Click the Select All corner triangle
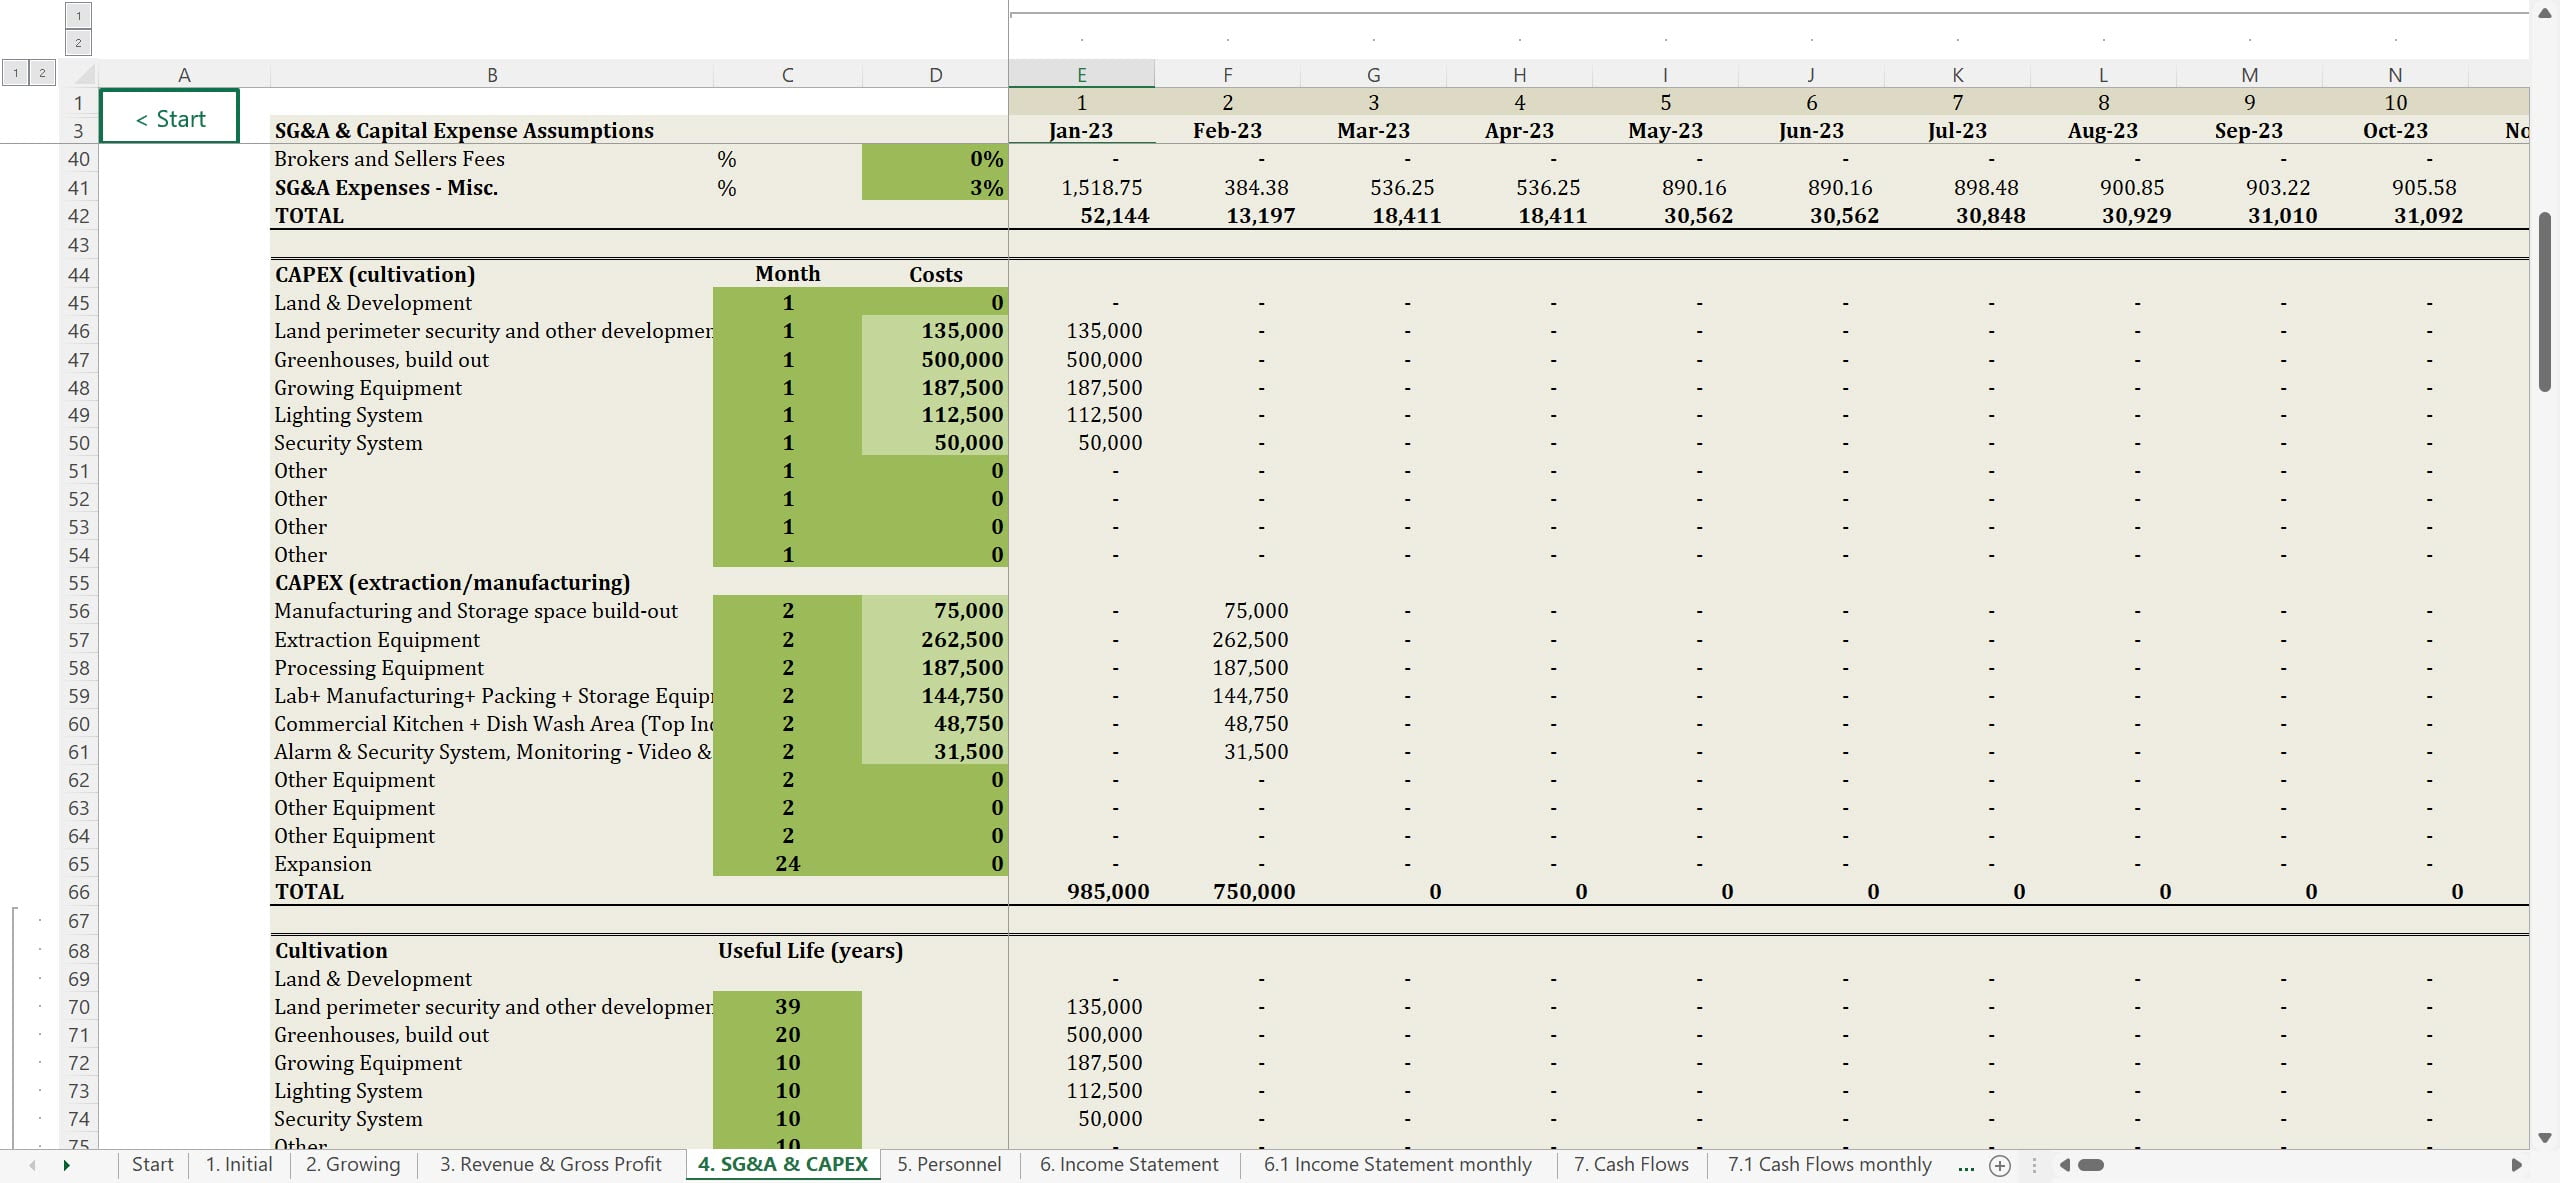 (x=84, y=75)
